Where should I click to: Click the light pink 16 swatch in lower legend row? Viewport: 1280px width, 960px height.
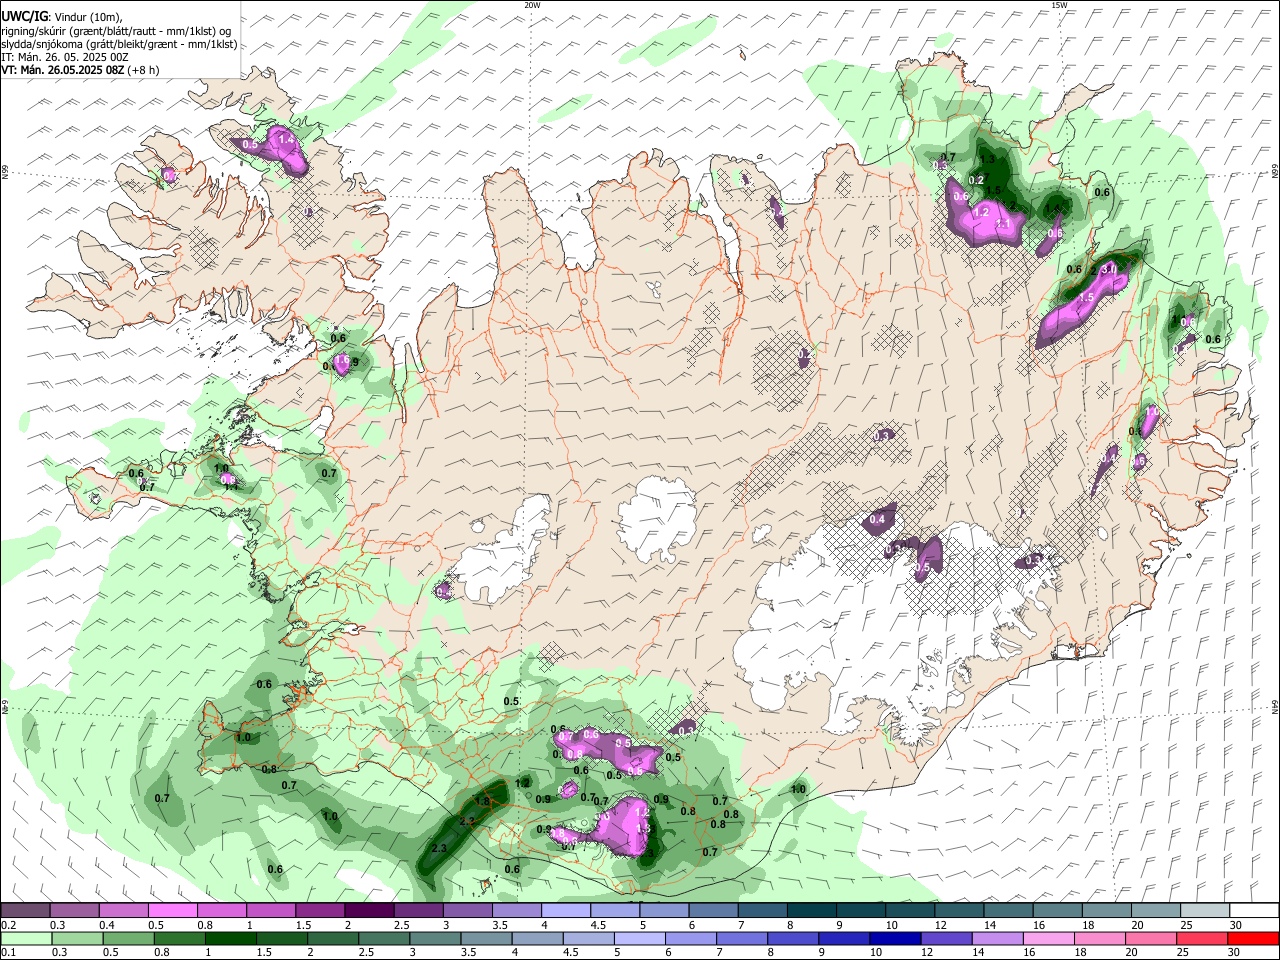point(1048,939)
